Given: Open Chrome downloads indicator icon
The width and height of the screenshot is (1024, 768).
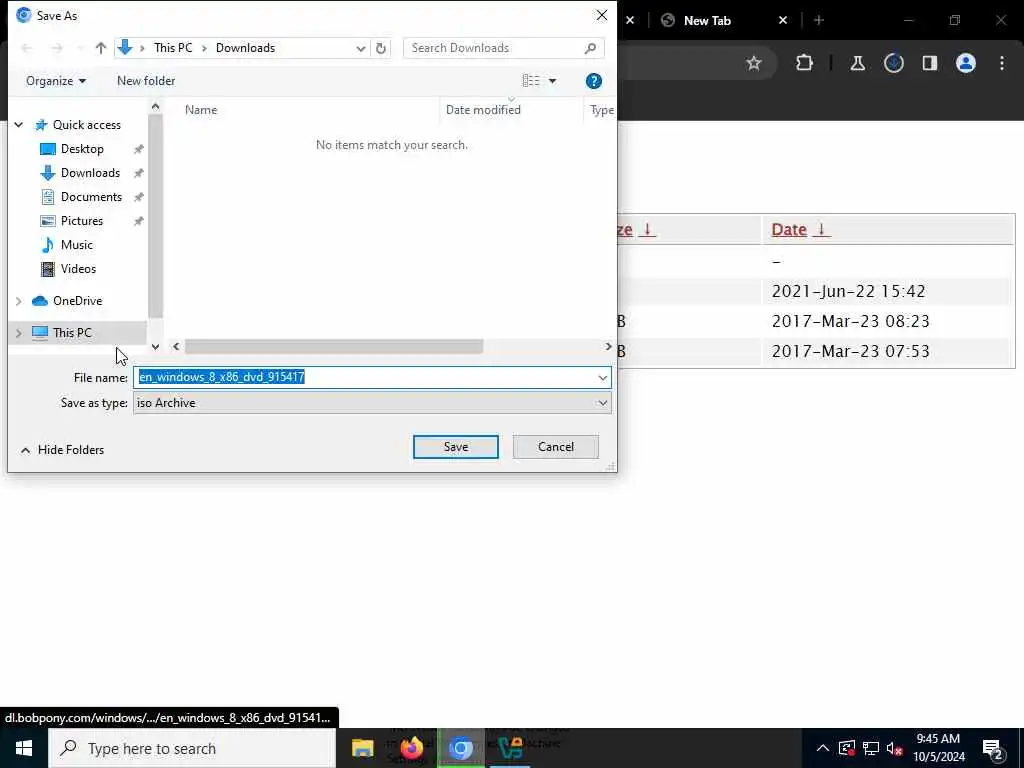Looking at the screenshot, I should pos(893,63).
